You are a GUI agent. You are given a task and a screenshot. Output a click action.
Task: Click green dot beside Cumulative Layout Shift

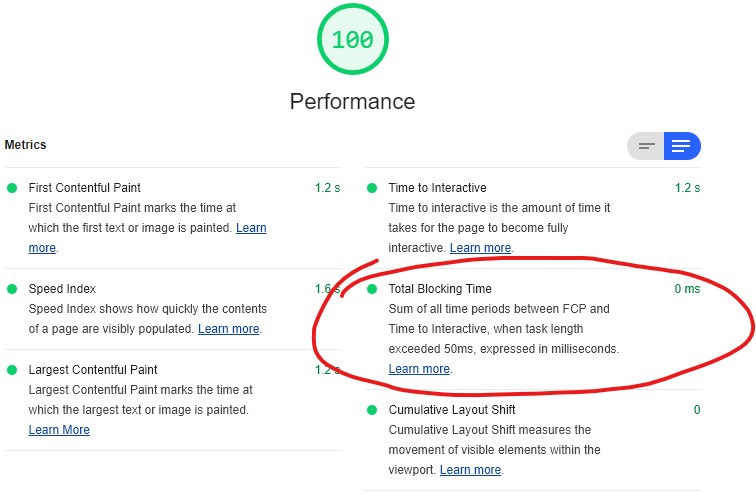click(372, 410)
